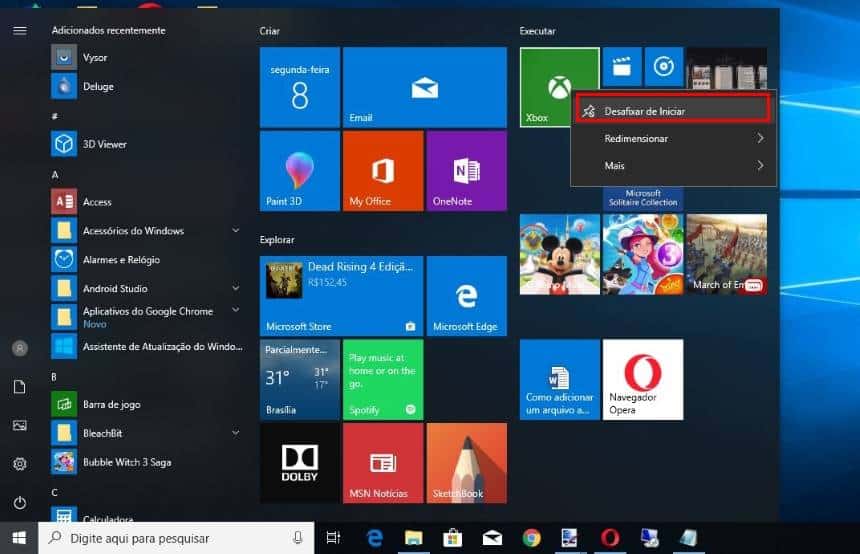Open the March of Empires tile
This screenshot has width=860, height=554.
point(727,255)
